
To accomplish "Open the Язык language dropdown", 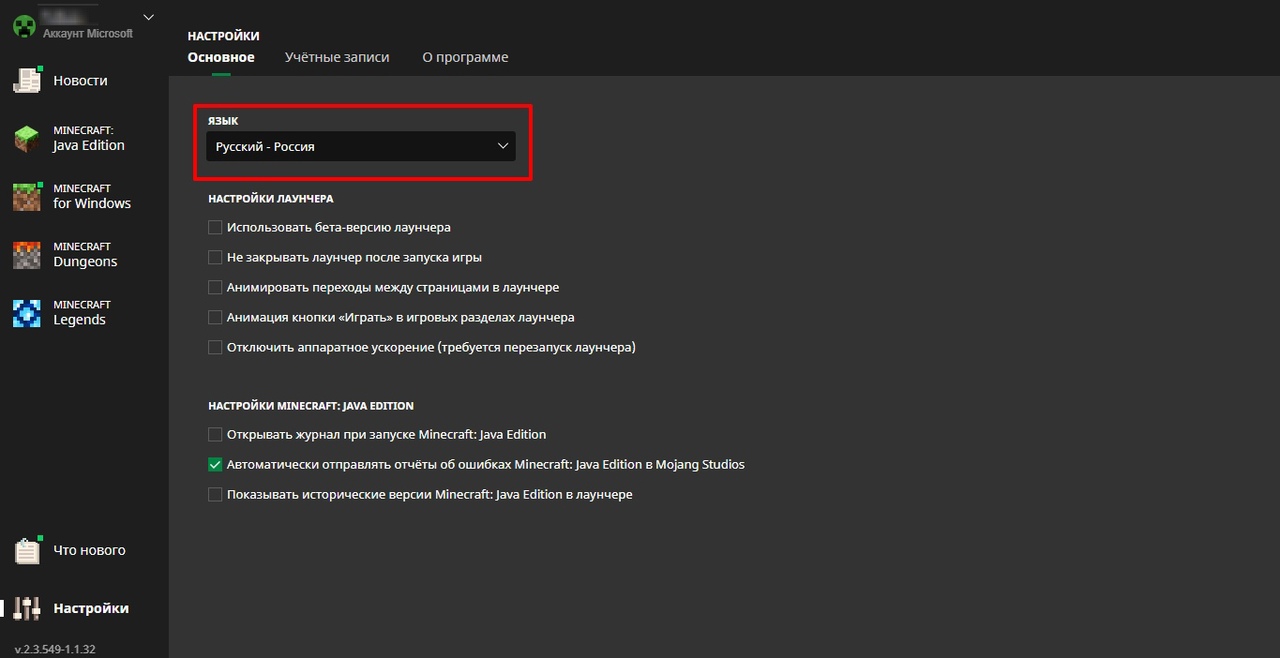I will [x=360, y=146].
